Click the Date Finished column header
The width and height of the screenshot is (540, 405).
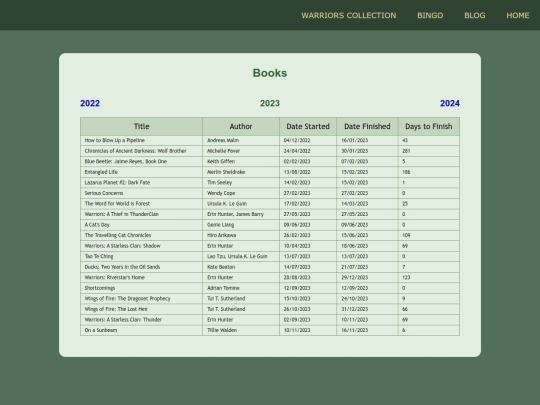click(367, 126)
